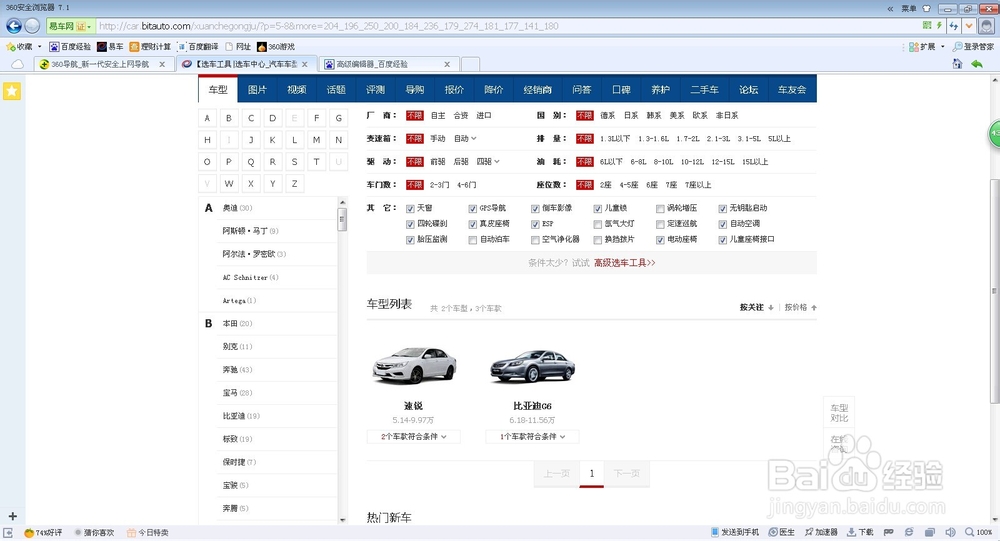
Task: Close the 高级编辑器_百度经验 tab
Action: [447, 64]
